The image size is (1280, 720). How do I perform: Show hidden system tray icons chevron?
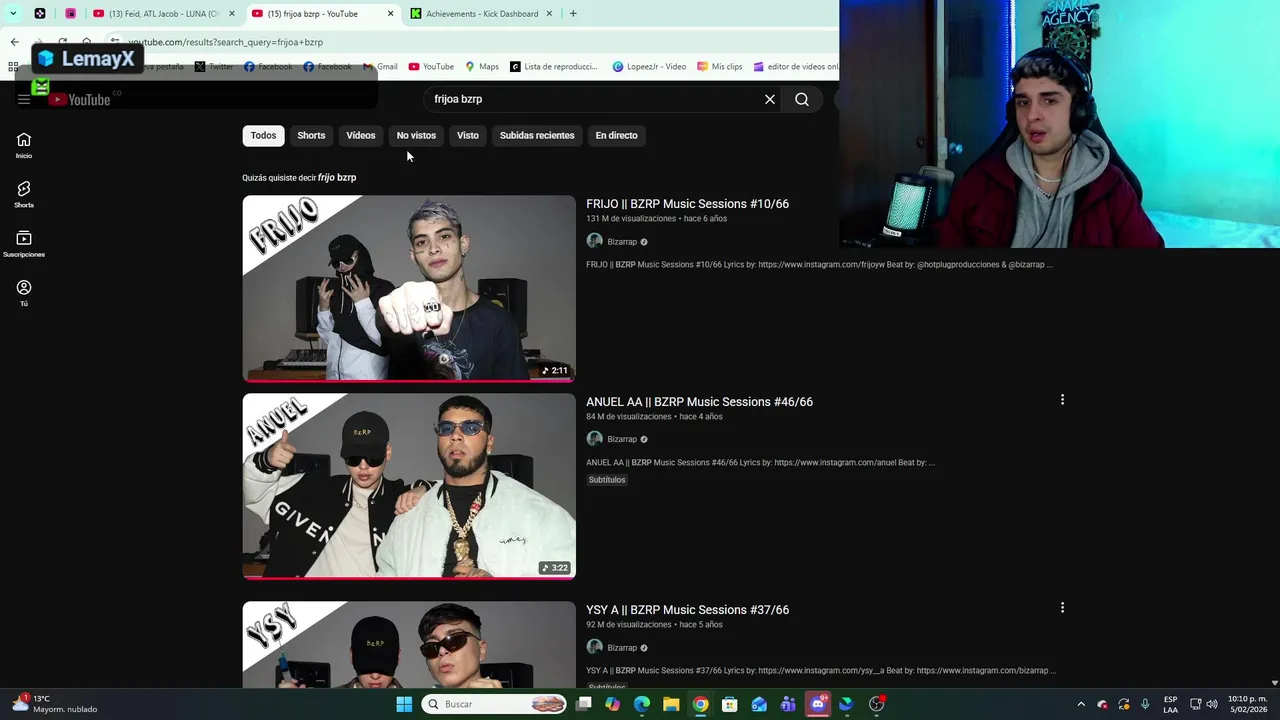(1081, 704)
